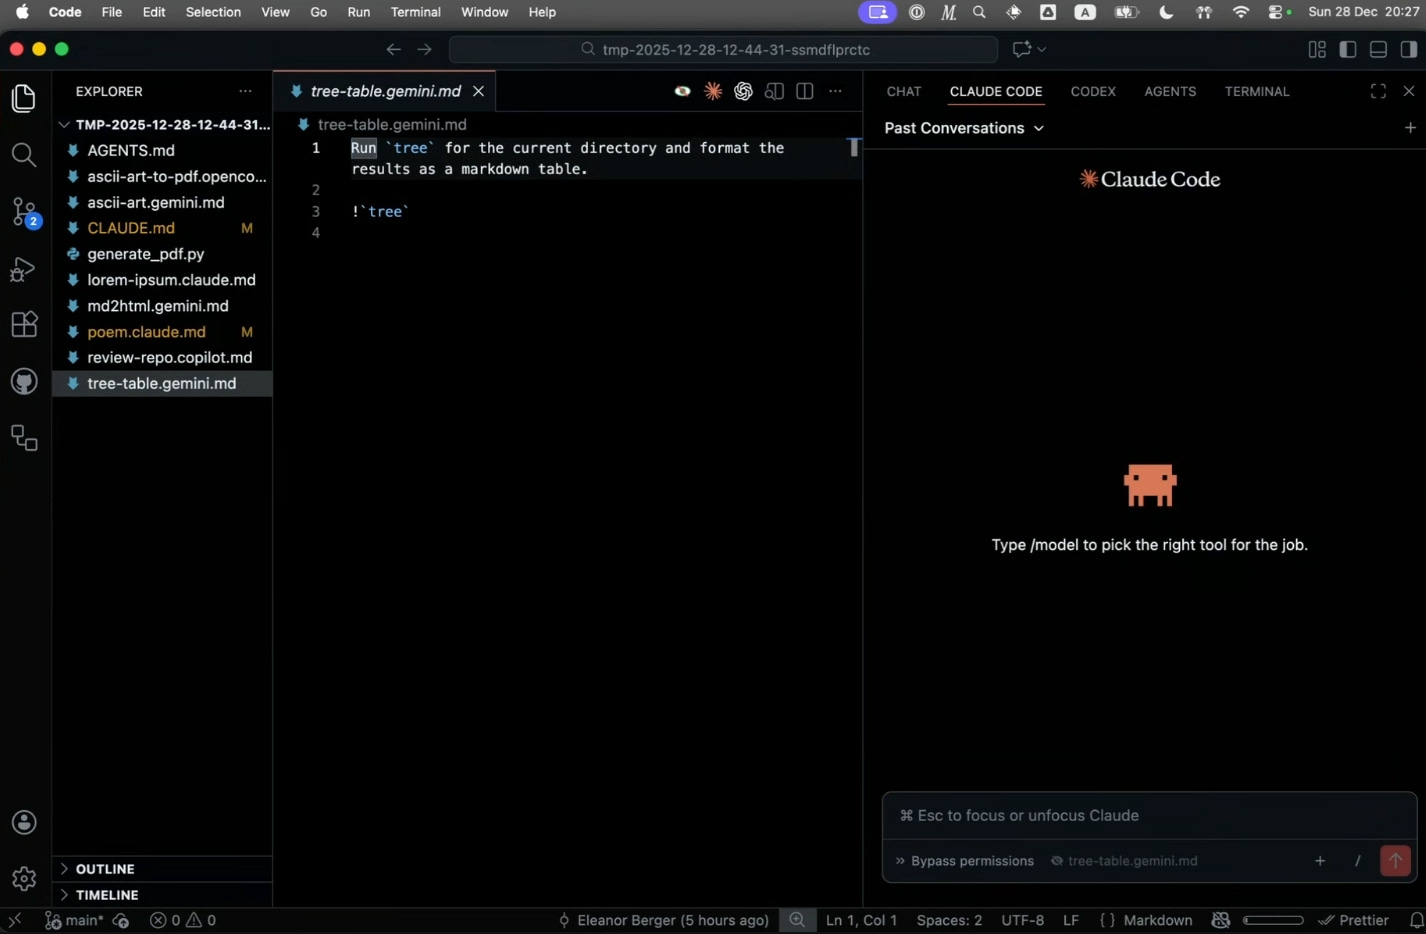Screen dimensions: 1426x934
Task: Send message with red arrow button
Action: [1395, 860]
